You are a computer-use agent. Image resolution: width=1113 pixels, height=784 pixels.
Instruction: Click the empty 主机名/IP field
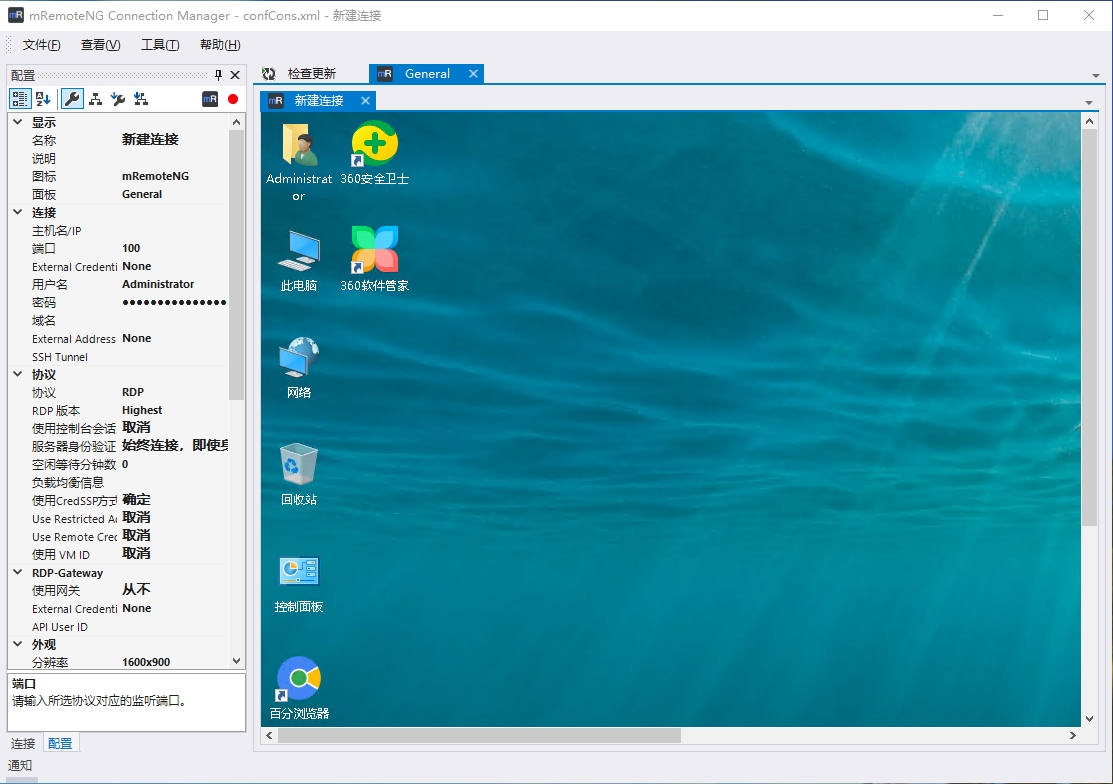click(x=174, y=231)
